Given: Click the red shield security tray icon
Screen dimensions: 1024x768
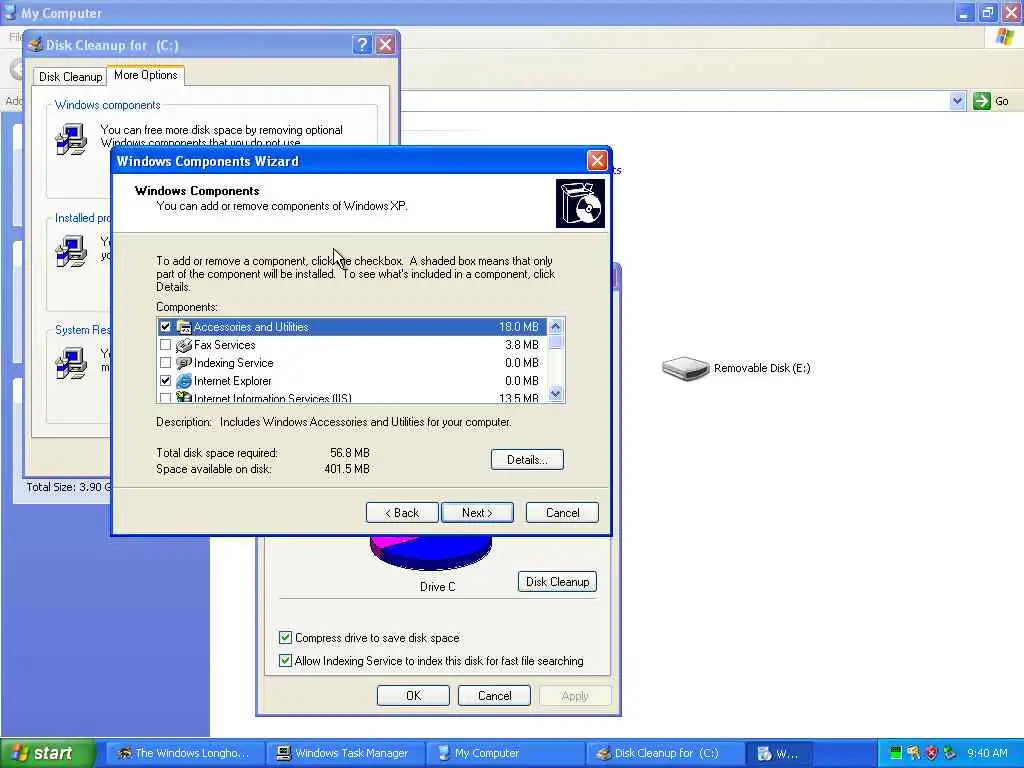Looking at the screenshot, I should (x=931, y=753).
